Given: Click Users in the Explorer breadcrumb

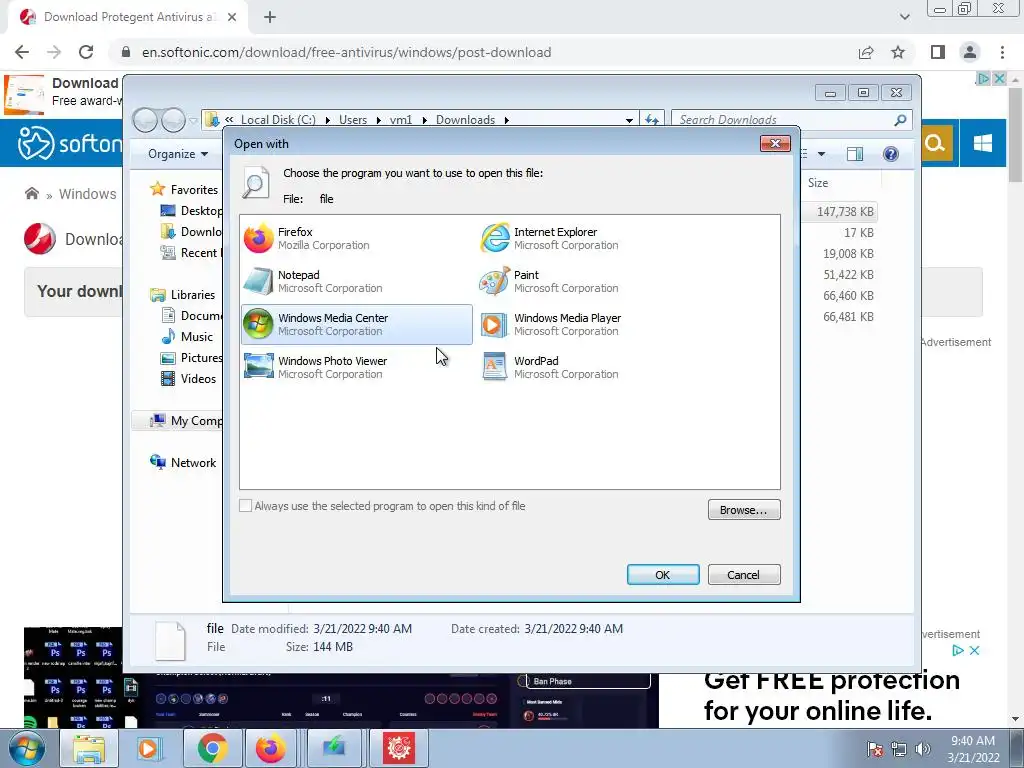Looking at the screenshot, I should click(353, 120).
